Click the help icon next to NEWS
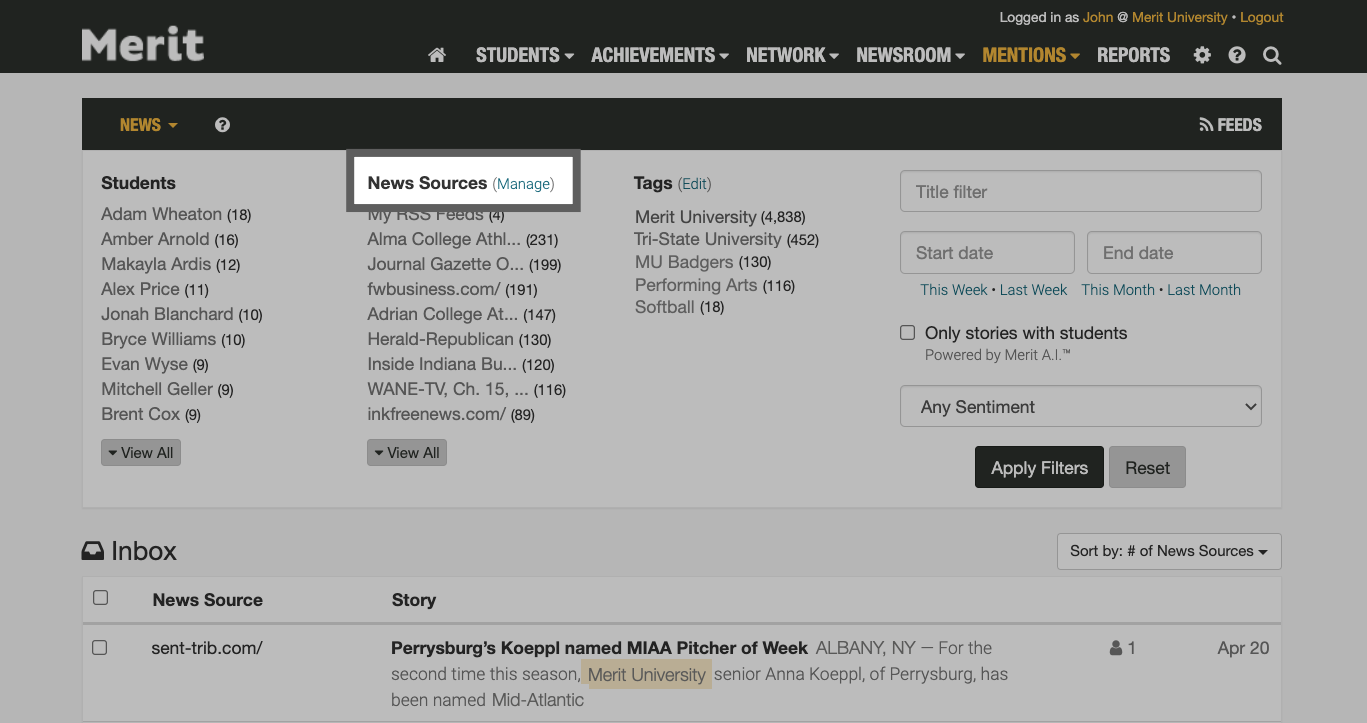Viewport: 1367px width, 723px height. [x=222, y=124]
